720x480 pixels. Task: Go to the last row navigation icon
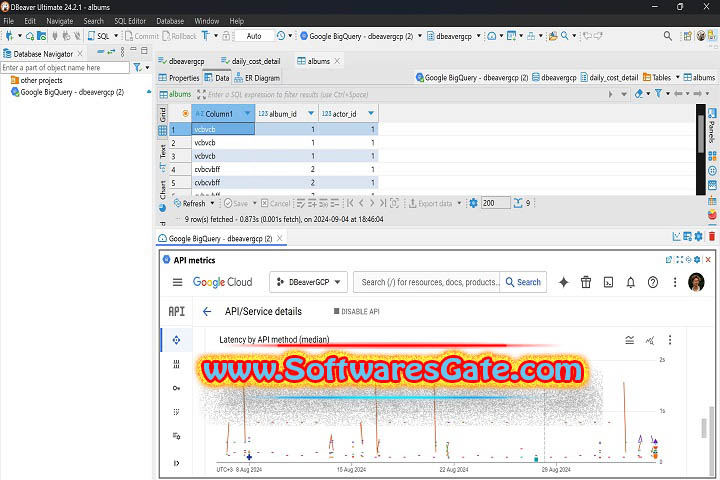382,203
